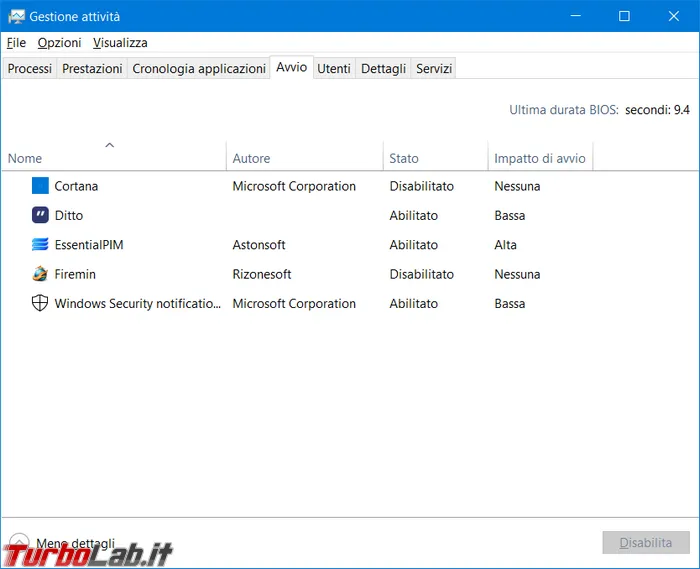Select the EssentialPIM startup entry name
Screen dimensions: 700x569
[x=89, y=245]
